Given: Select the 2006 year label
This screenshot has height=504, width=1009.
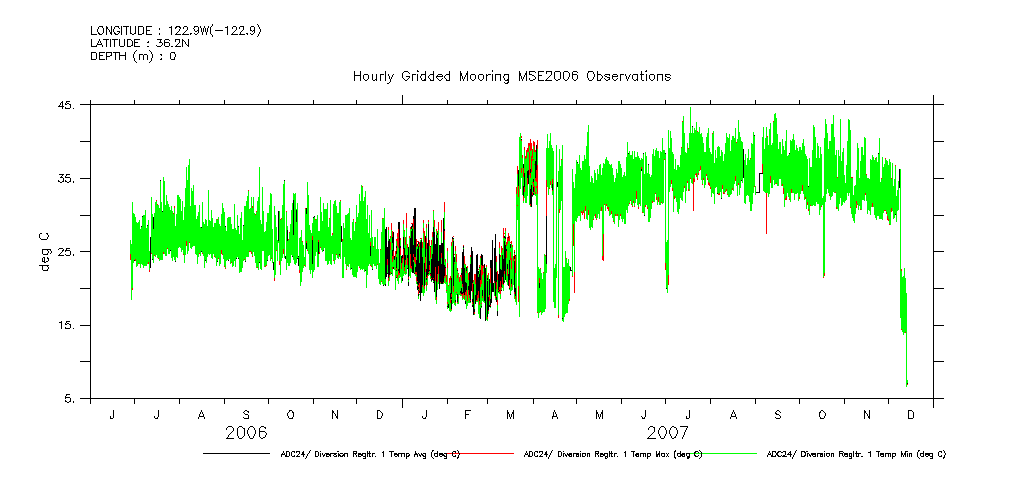Looking at the screenshot, I should pos(246,433).
